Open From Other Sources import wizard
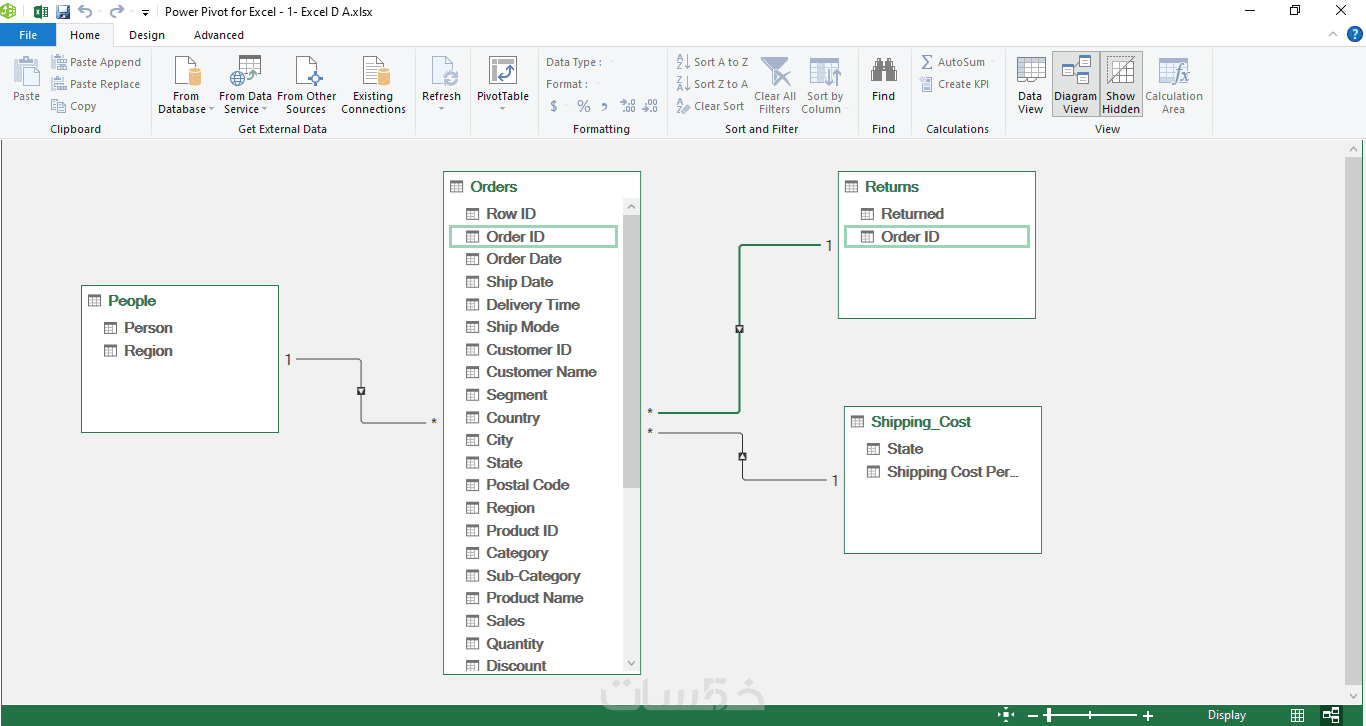Viewport: 1366px width, 726px height. (x=306, y=85)
